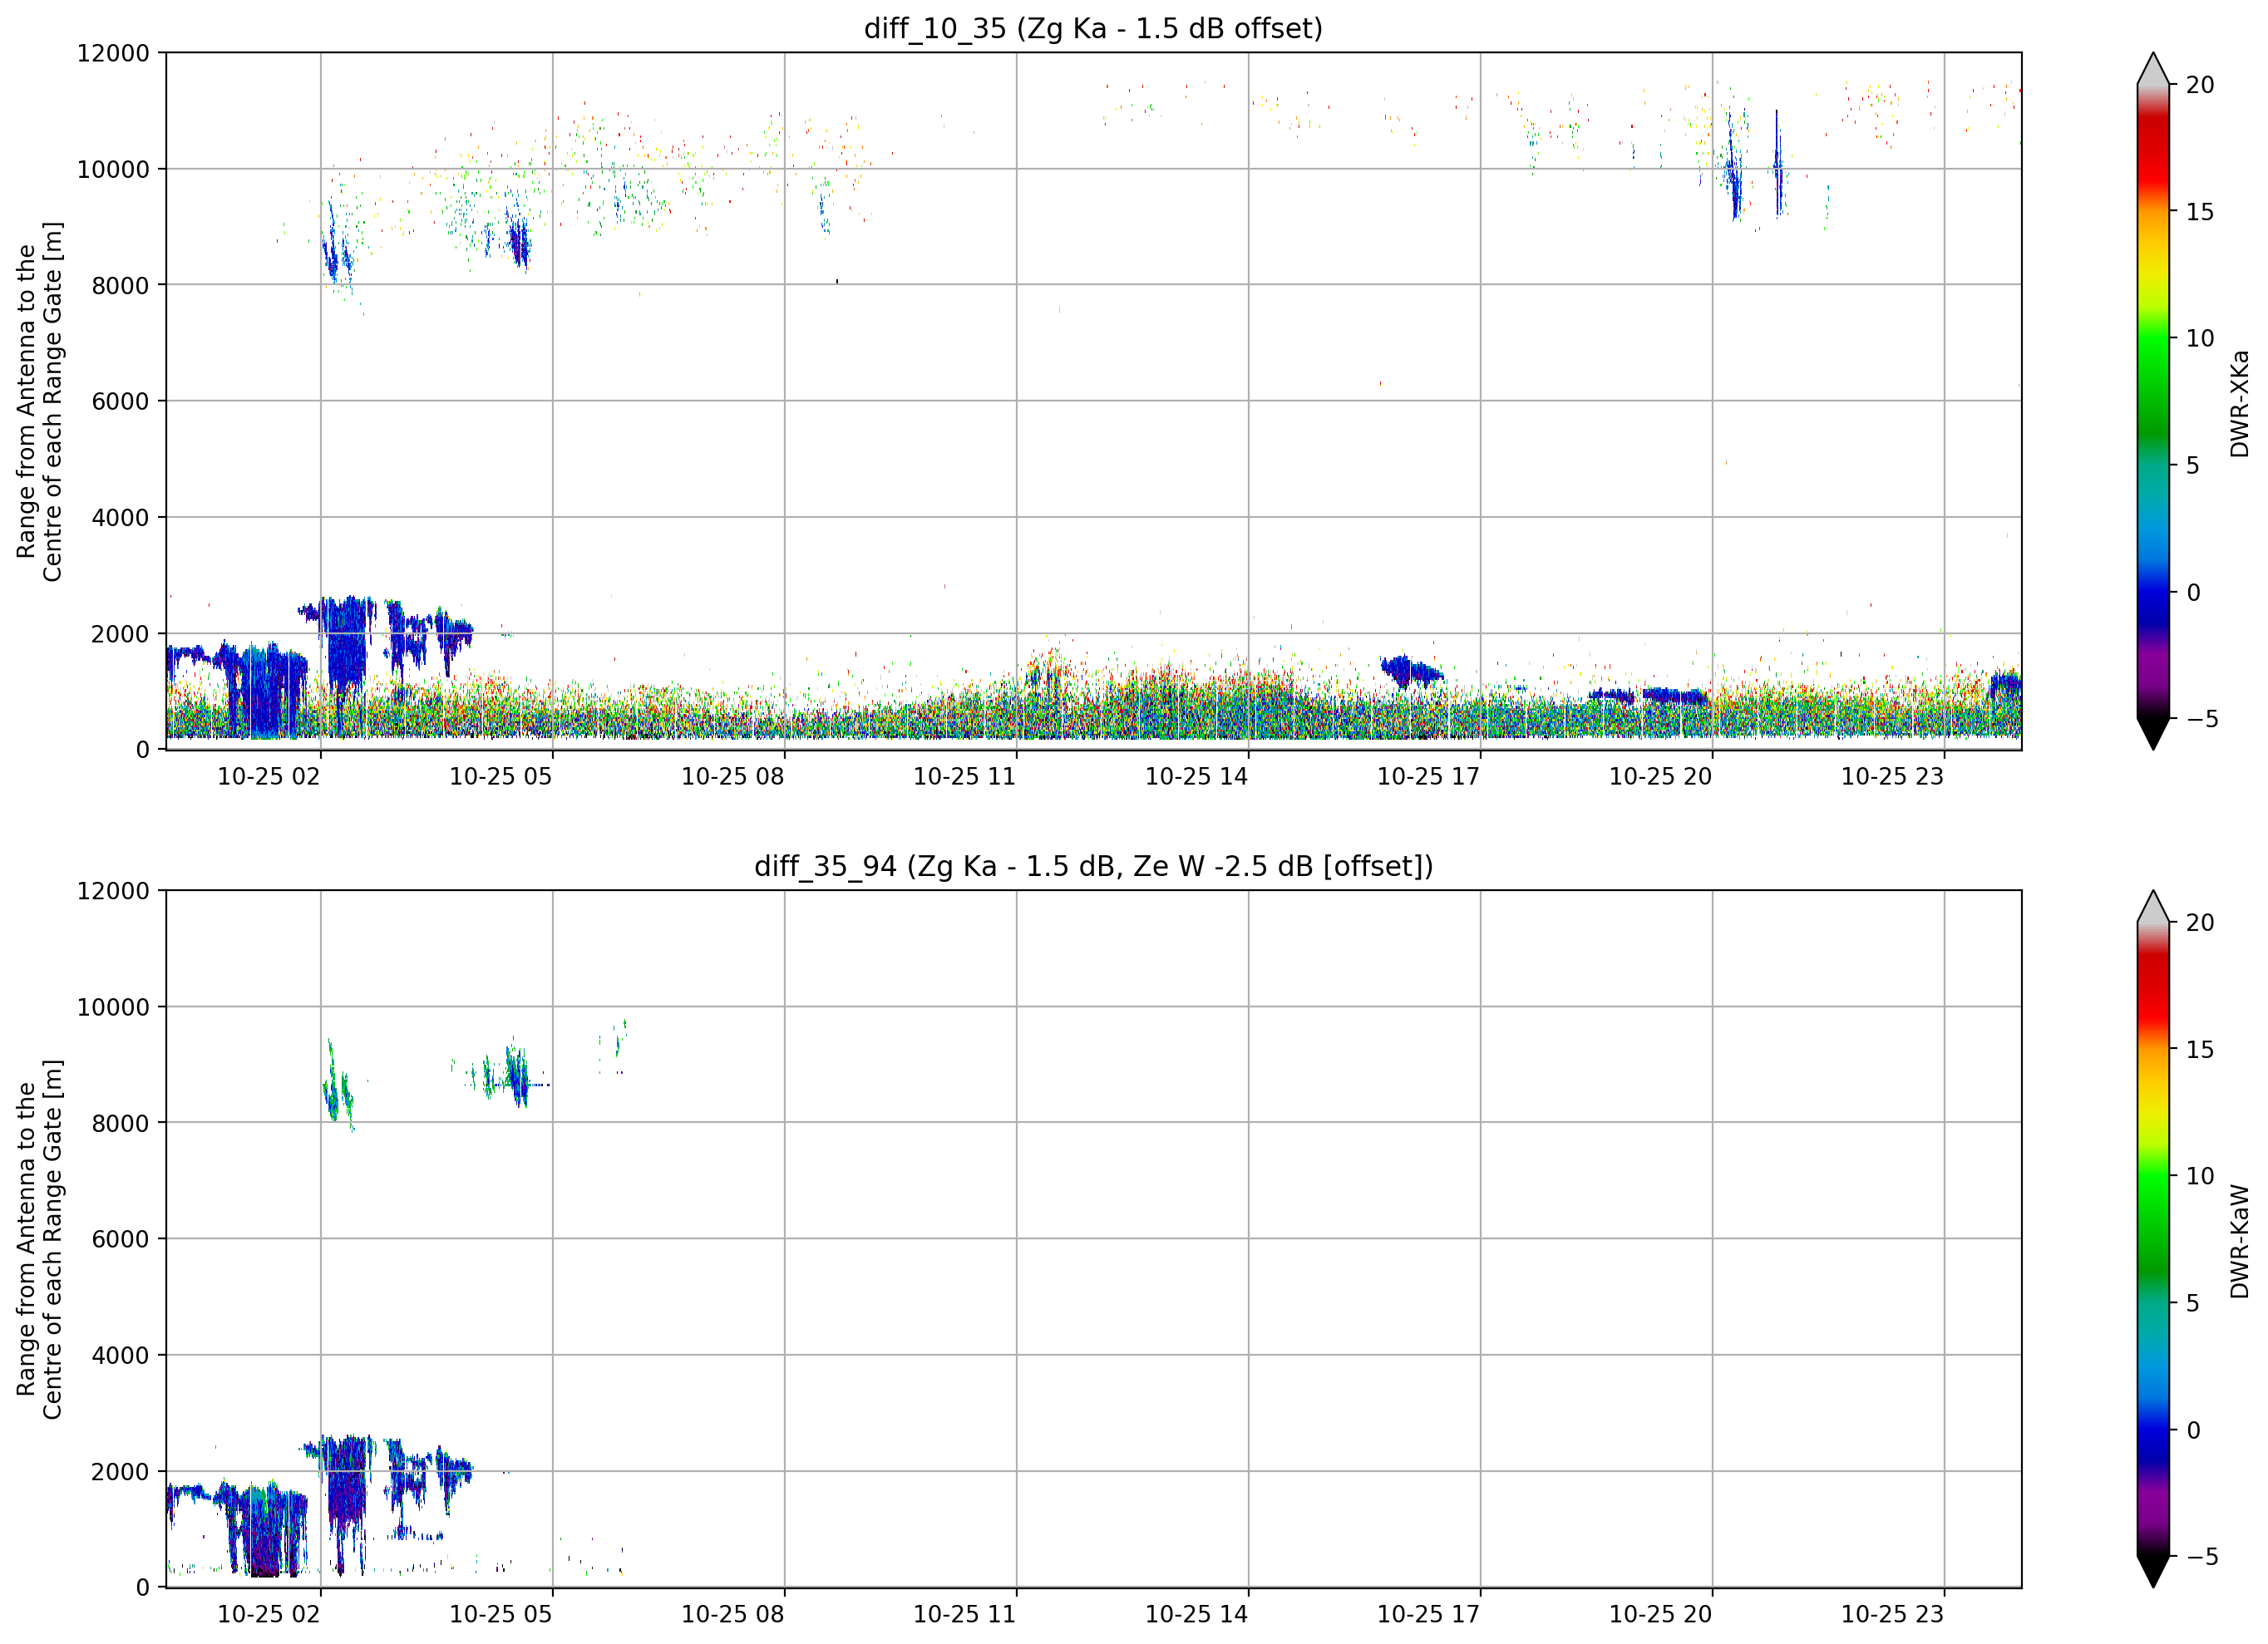Image resolution: width=2268 pixels, height=1644 pixels.
Task: Click the '10-25 05' x-tick label in the bottom plot
Action: pyautogui.click(x=501, y=1614)
